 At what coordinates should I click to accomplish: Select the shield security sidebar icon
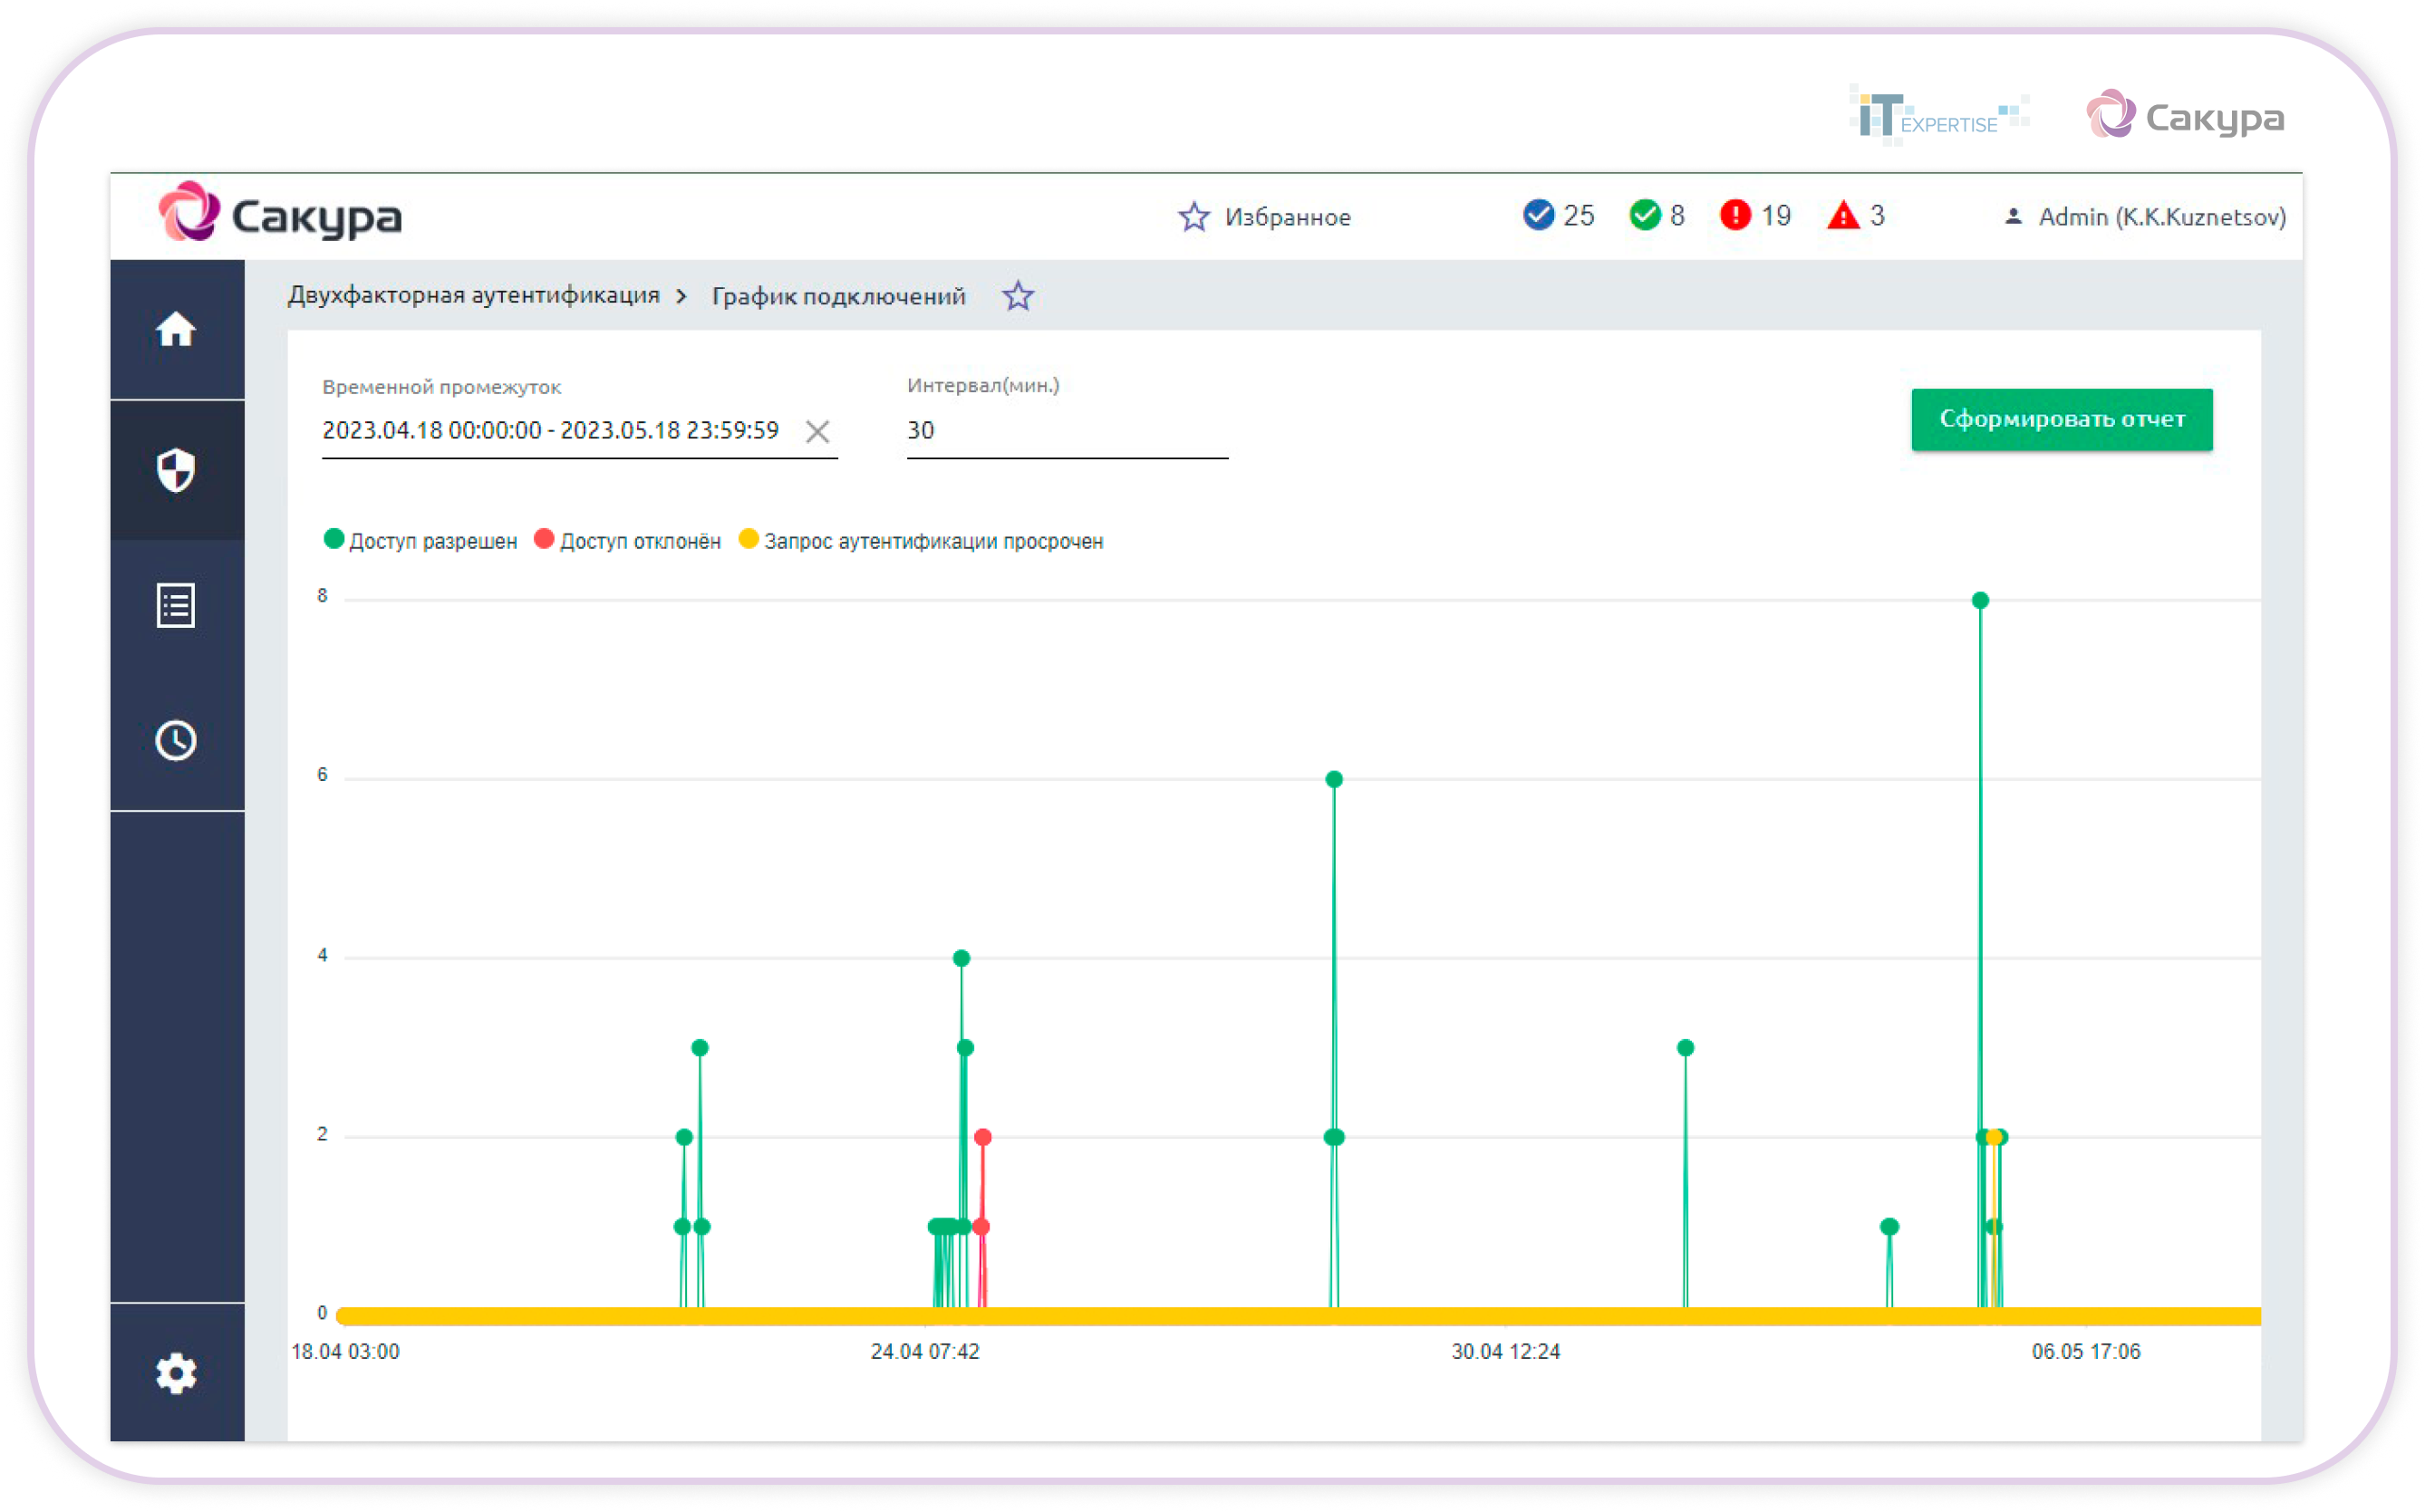click(x=176, y=470)
